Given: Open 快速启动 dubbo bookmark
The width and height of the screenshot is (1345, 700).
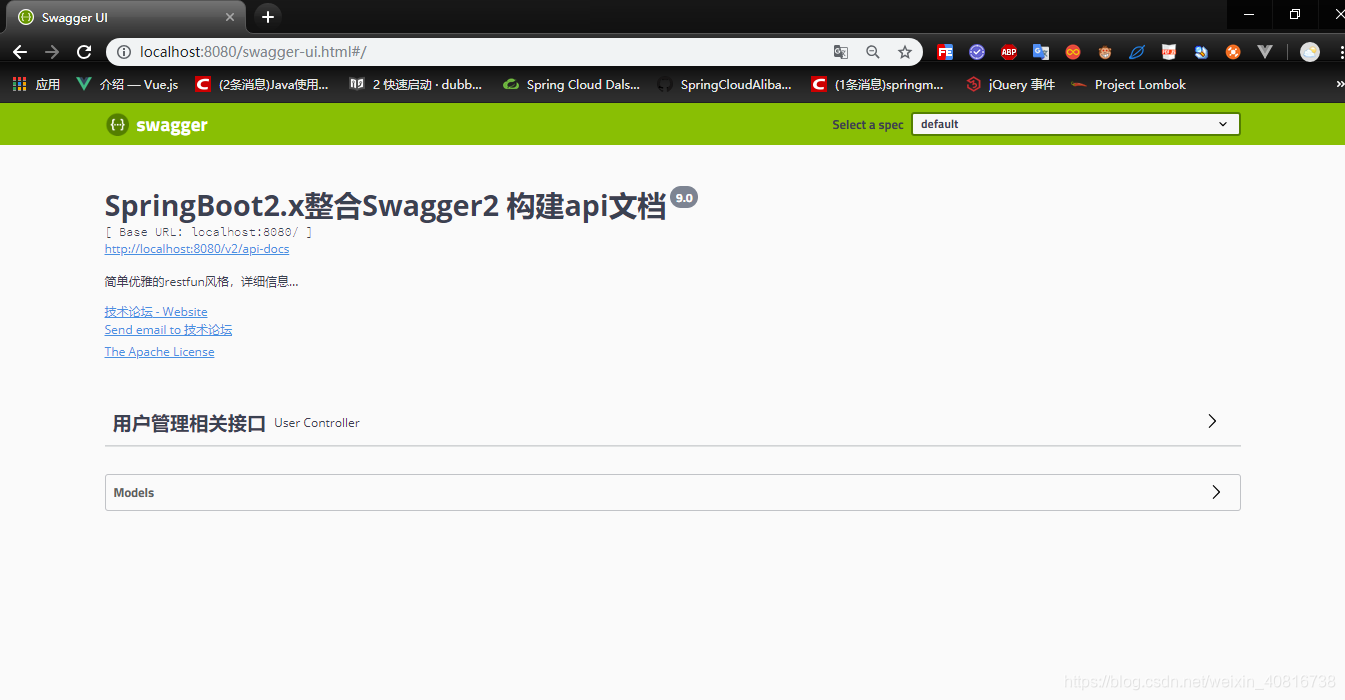Looking at the screenshot, I should click(415, 85).
